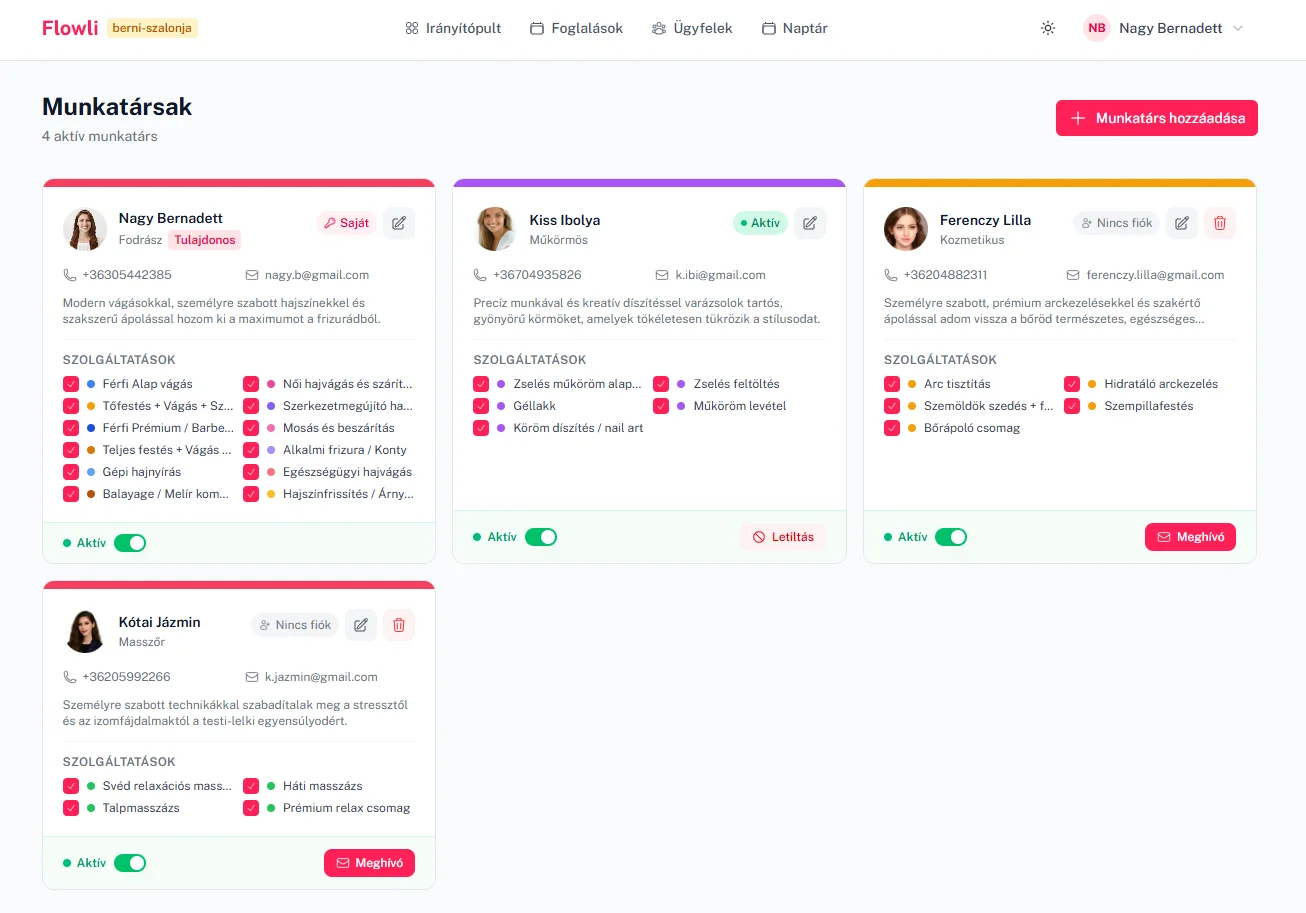Click Munkatárs hozzáadása button

point(1157,118)
